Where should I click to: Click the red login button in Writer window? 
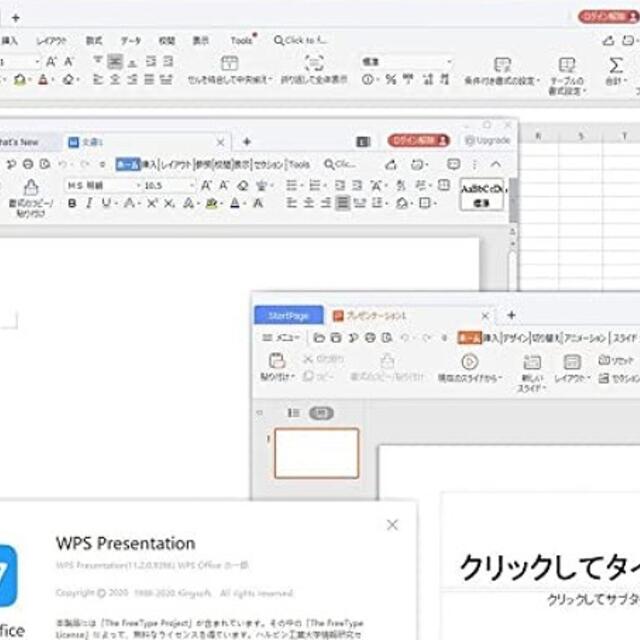pyautogui.click(x=418, y=141)
